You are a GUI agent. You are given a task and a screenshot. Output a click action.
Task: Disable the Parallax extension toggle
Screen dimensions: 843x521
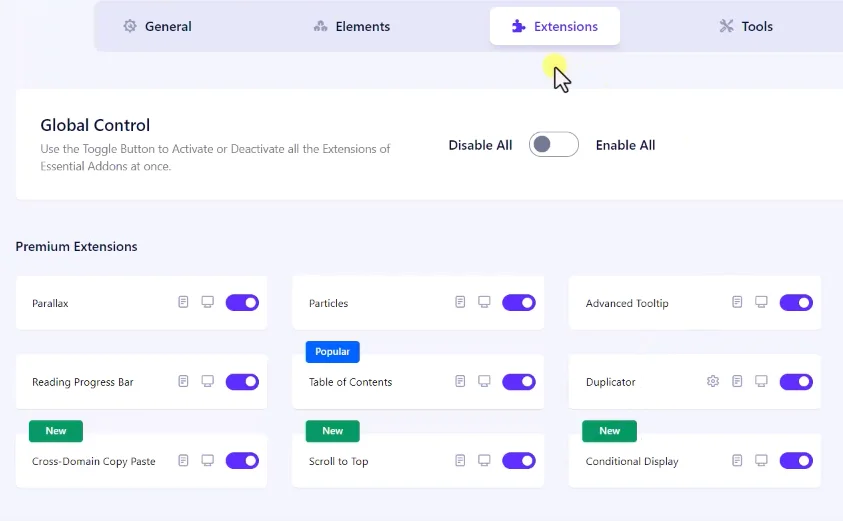coord(242,303)
